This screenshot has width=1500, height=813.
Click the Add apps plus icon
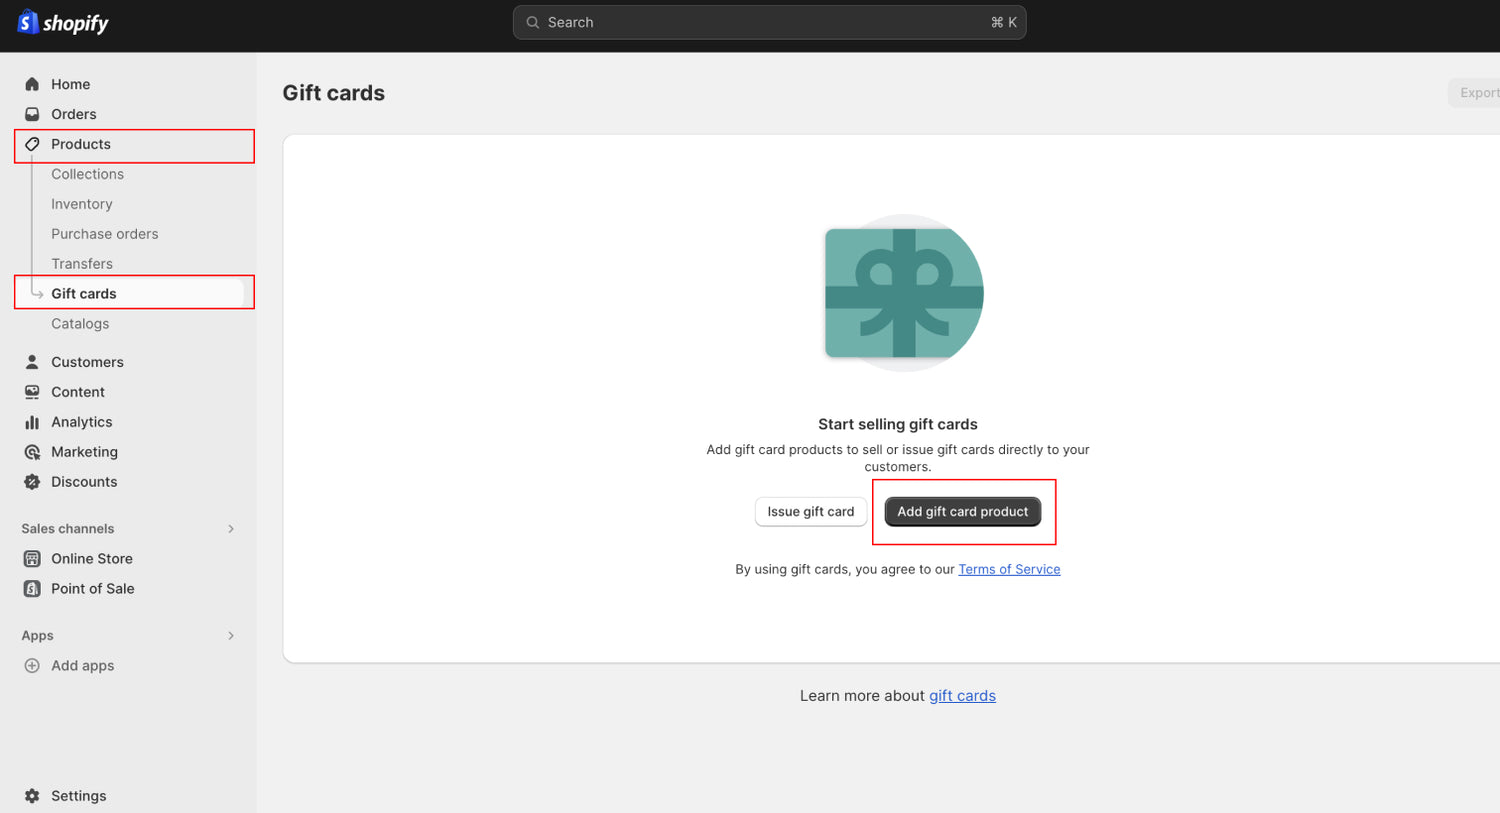tap(32, 666)
